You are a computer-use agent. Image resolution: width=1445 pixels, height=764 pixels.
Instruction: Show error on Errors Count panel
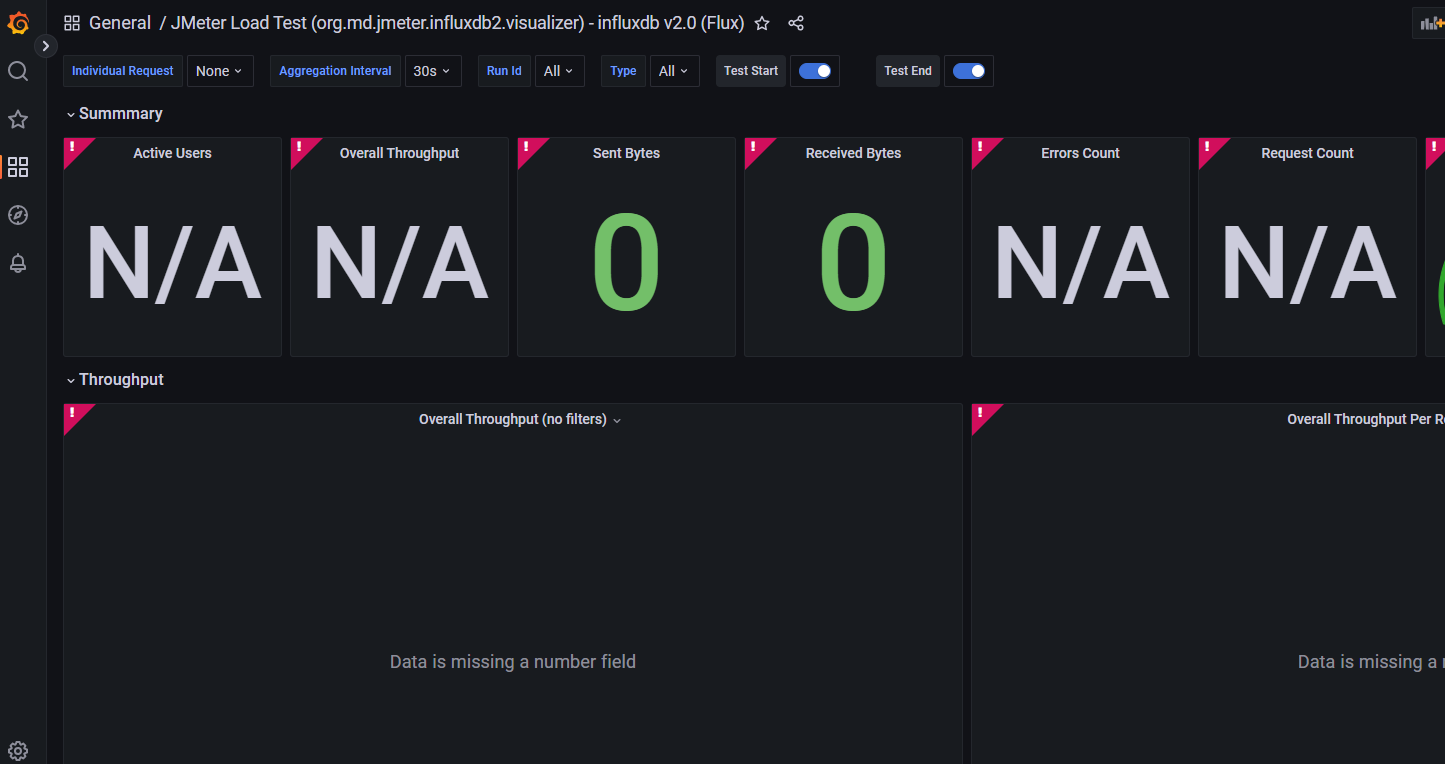(x=982, y=148)
